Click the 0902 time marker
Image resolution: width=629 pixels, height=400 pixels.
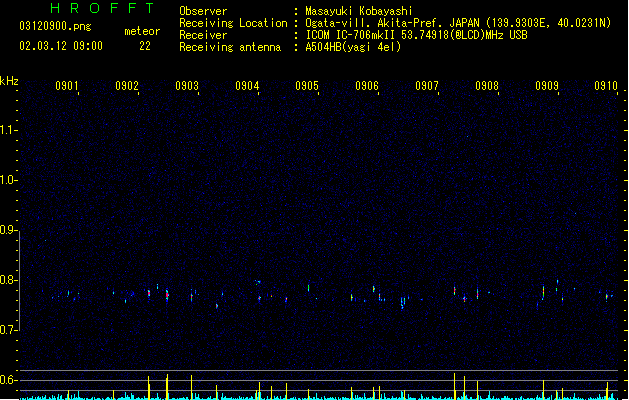point(127,86)
